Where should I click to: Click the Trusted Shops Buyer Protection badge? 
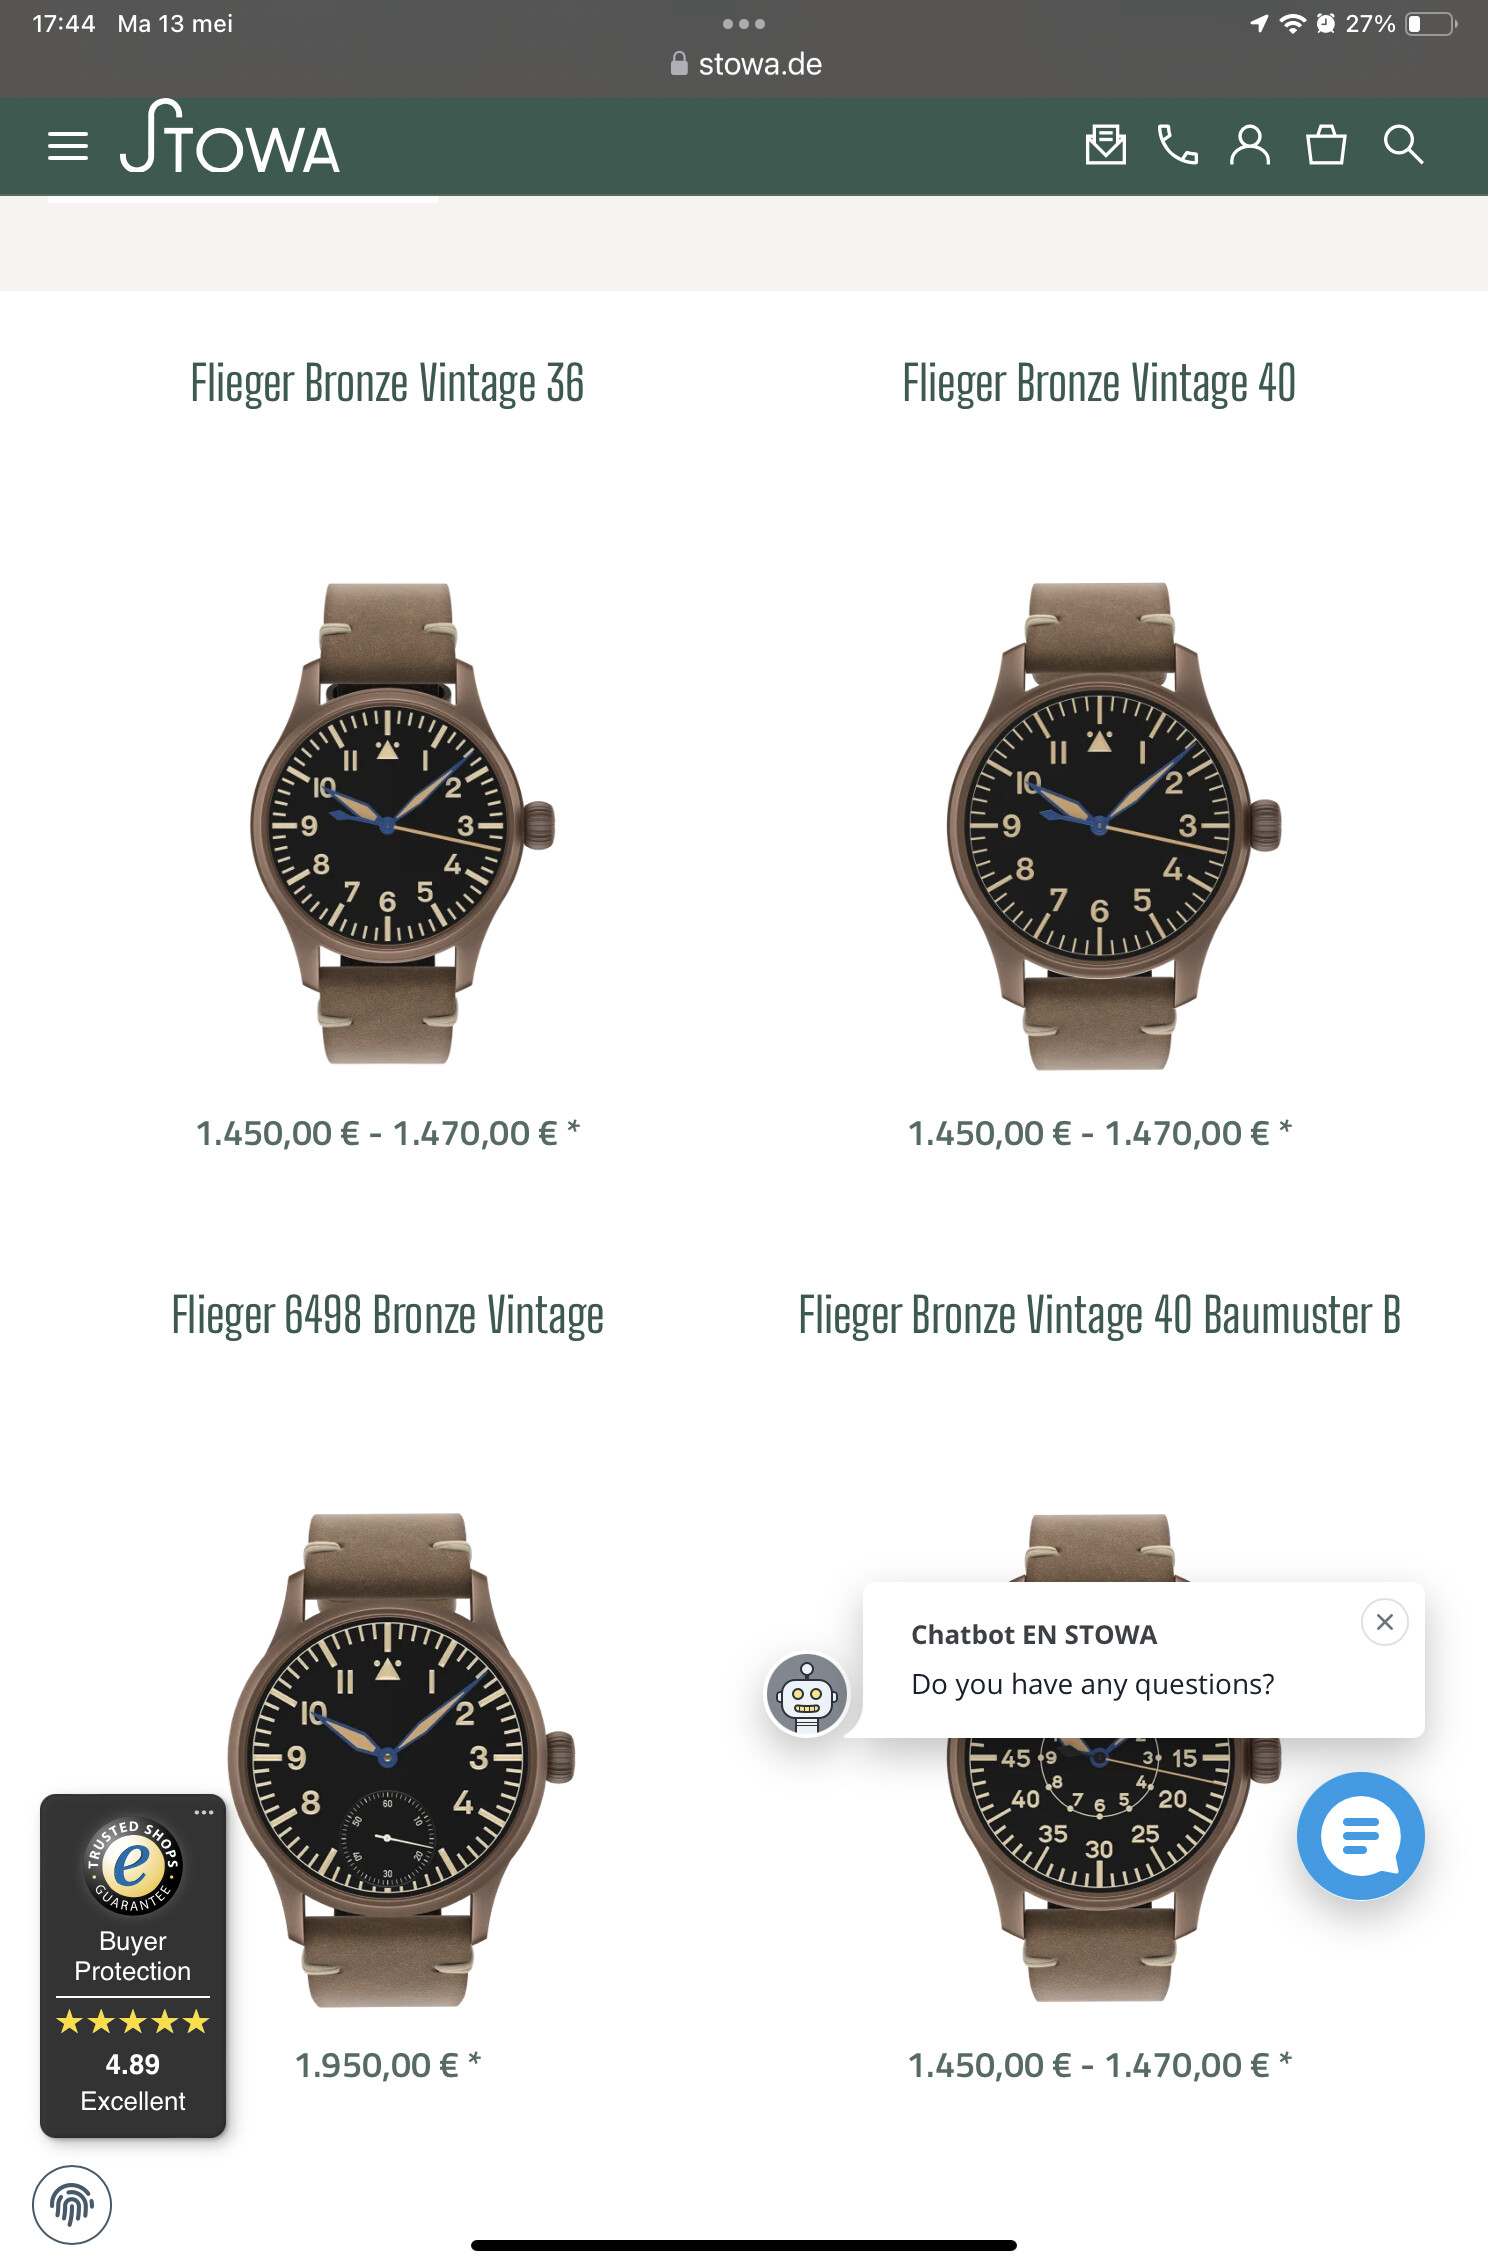pos(133,1966)
